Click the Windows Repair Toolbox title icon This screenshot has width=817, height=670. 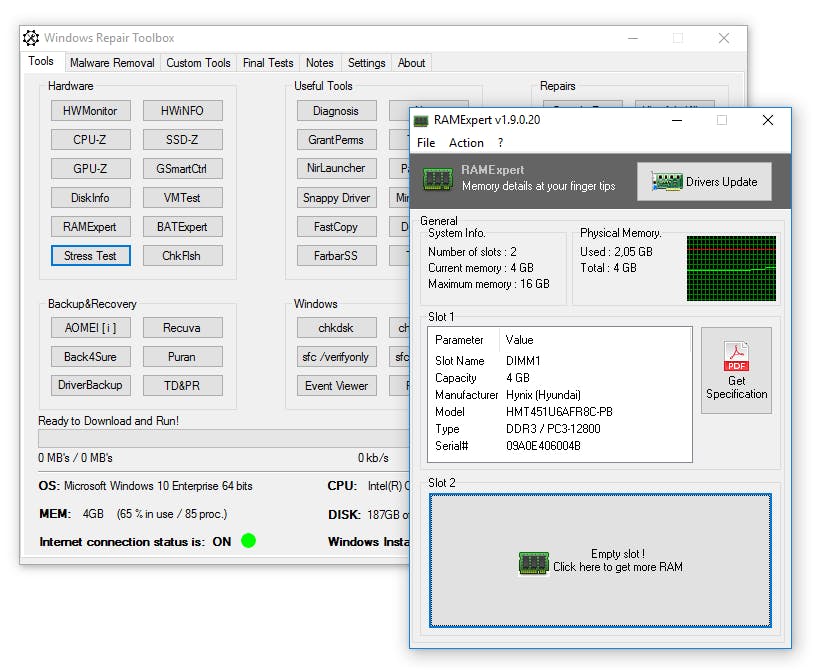33,38
